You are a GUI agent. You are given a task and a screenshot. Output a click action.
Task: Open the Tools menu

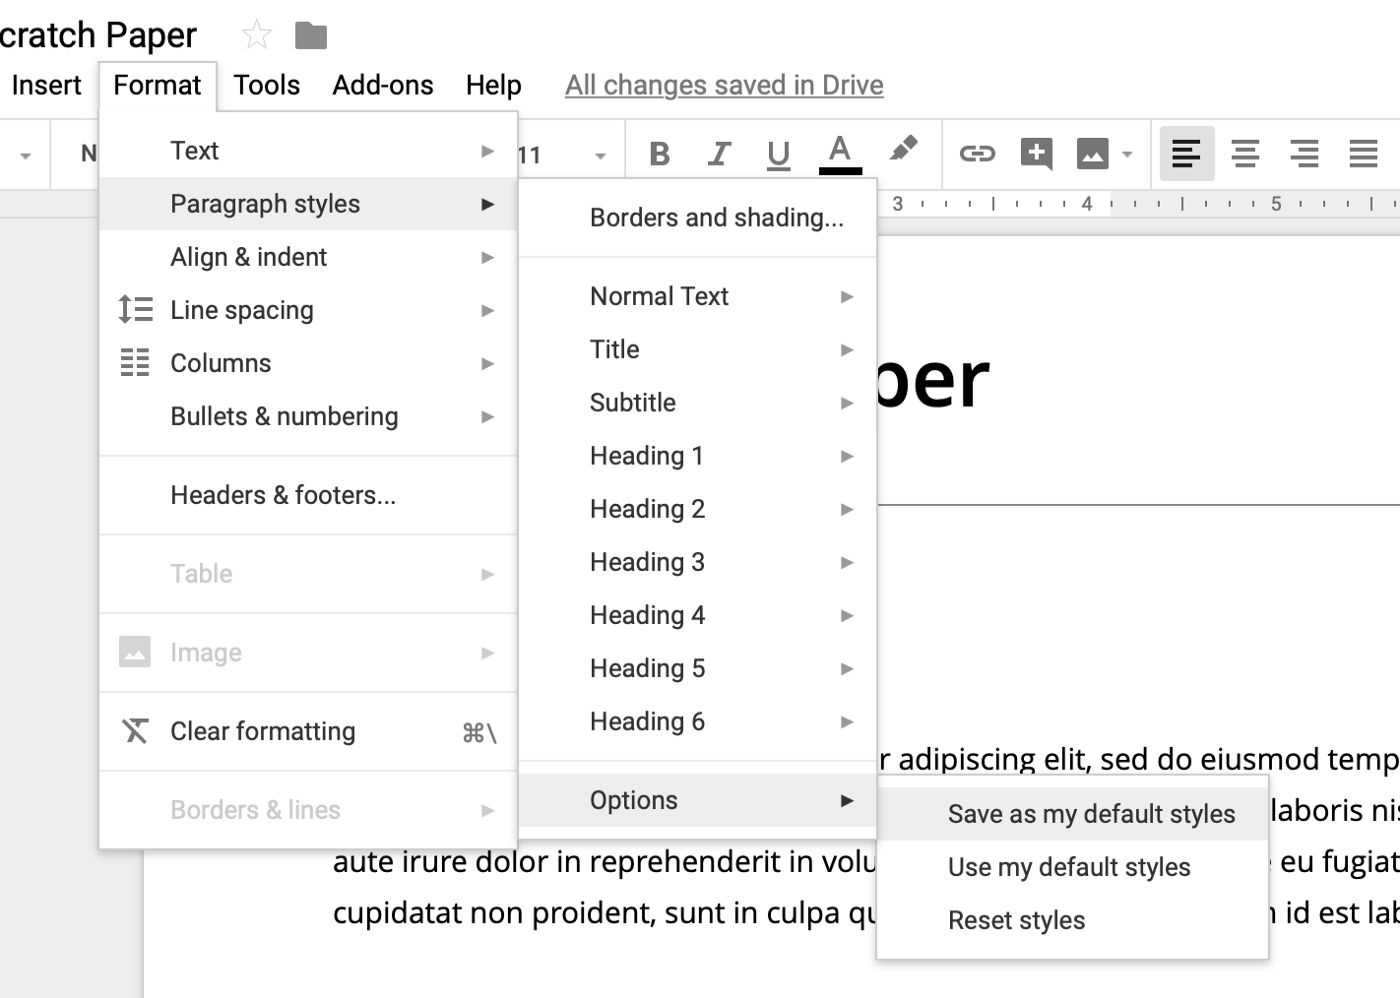tap(266, 85)
